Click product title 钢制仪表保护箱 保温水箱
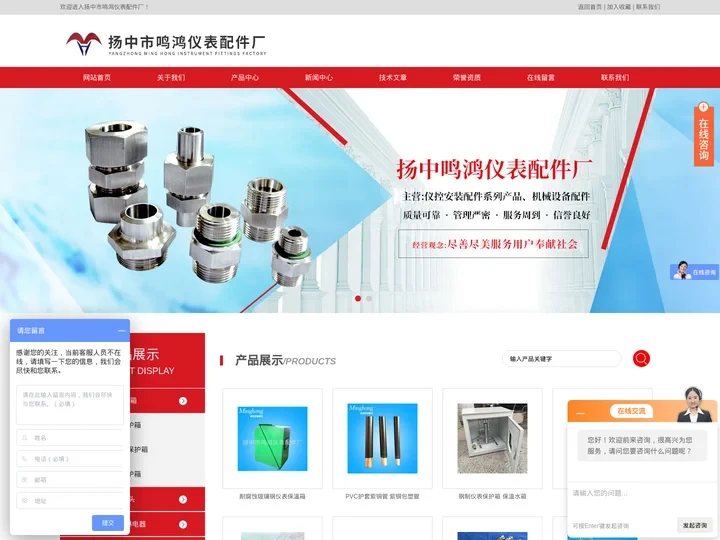 pyautogui.click(x=492, y=496)
